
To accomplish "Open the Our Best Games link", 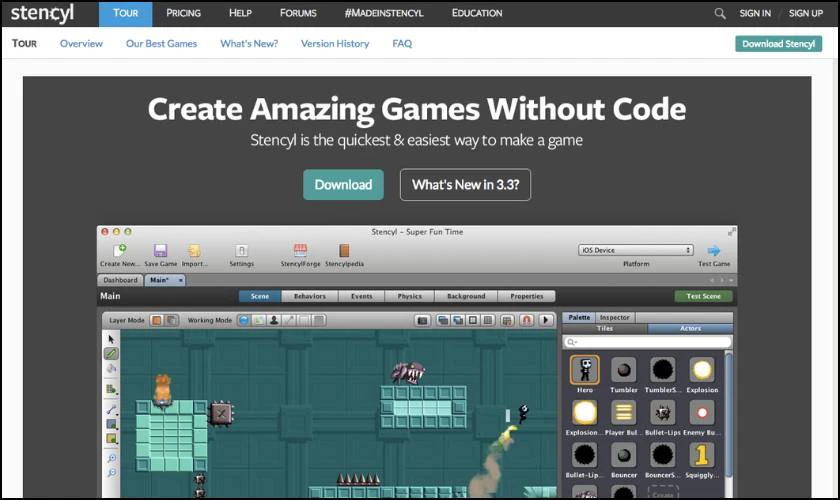I will click(x=161, y=44).
